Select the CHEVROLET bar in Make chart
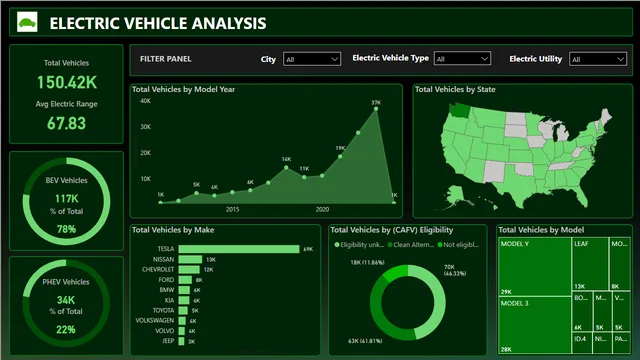Screen dimensions: 640x360 (x=189, y=269)
